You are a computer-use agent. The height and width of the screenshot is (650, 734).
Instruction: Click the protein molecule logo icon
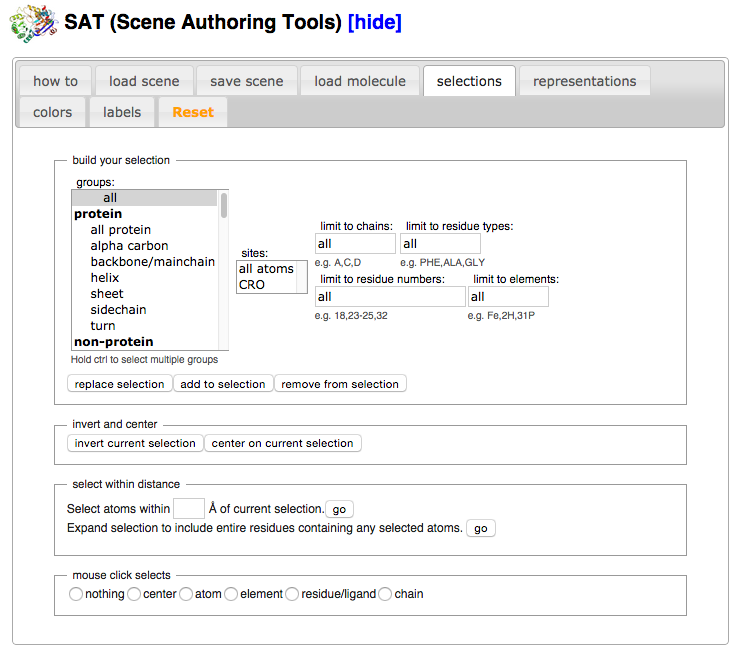pos(29,23)
